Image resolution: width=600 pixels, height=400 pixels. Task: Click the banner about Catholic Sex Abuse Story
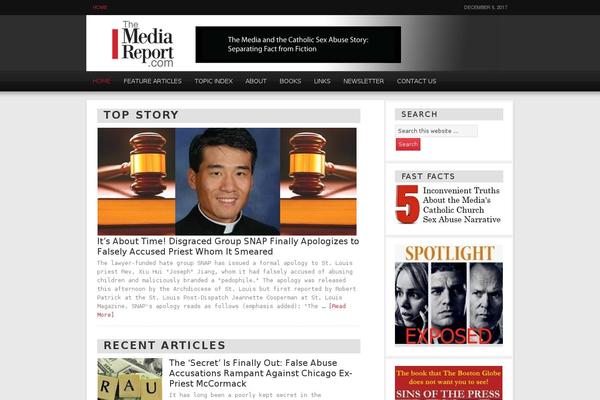pos(298,44)
